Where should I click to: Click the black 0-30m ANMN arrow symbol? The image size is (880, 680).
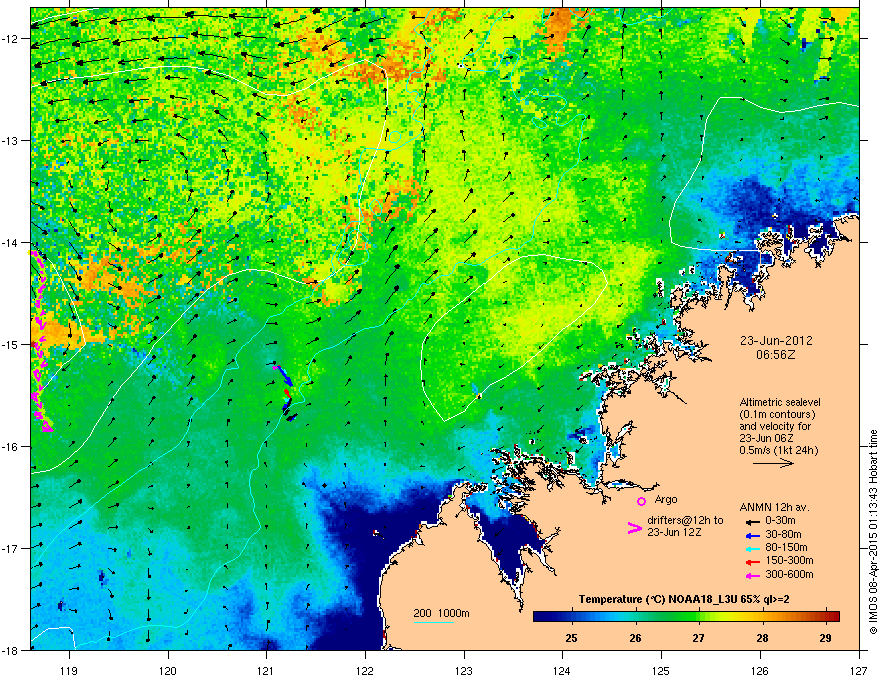point(752,521)
